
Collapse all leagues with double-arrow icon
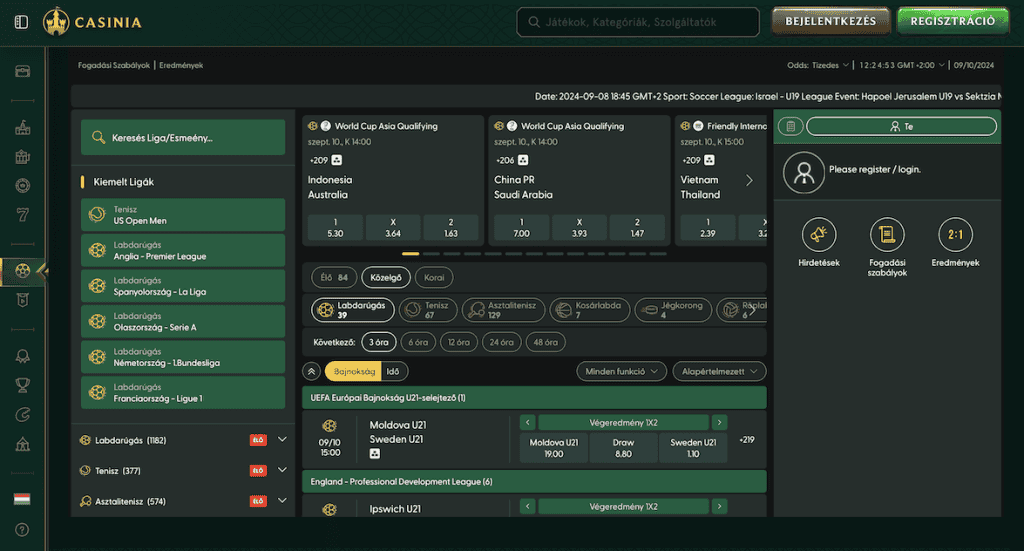click(312, 371)
